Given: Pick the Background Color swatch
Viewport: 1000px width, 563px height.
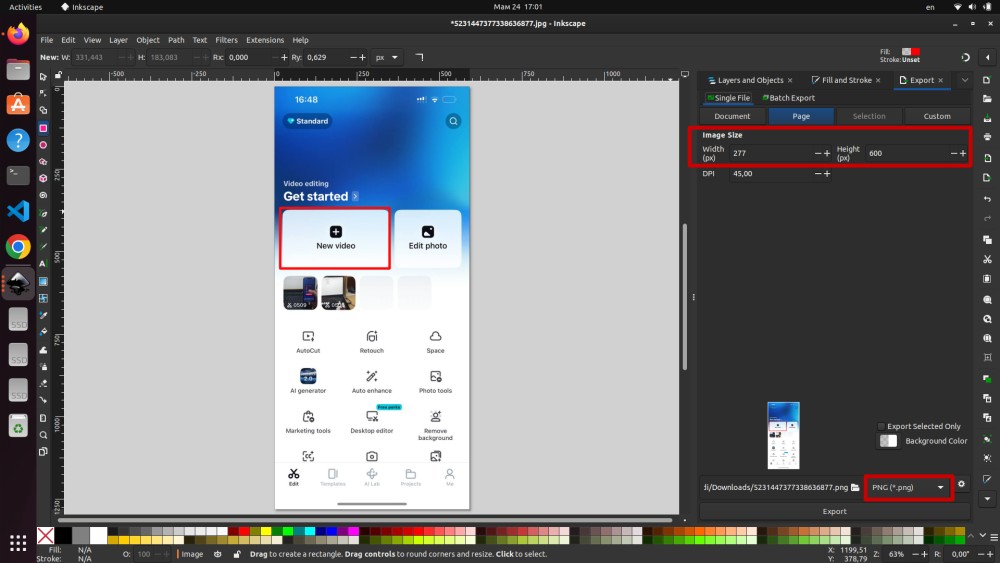Looking at the screenshot, I should coord(888,441).
